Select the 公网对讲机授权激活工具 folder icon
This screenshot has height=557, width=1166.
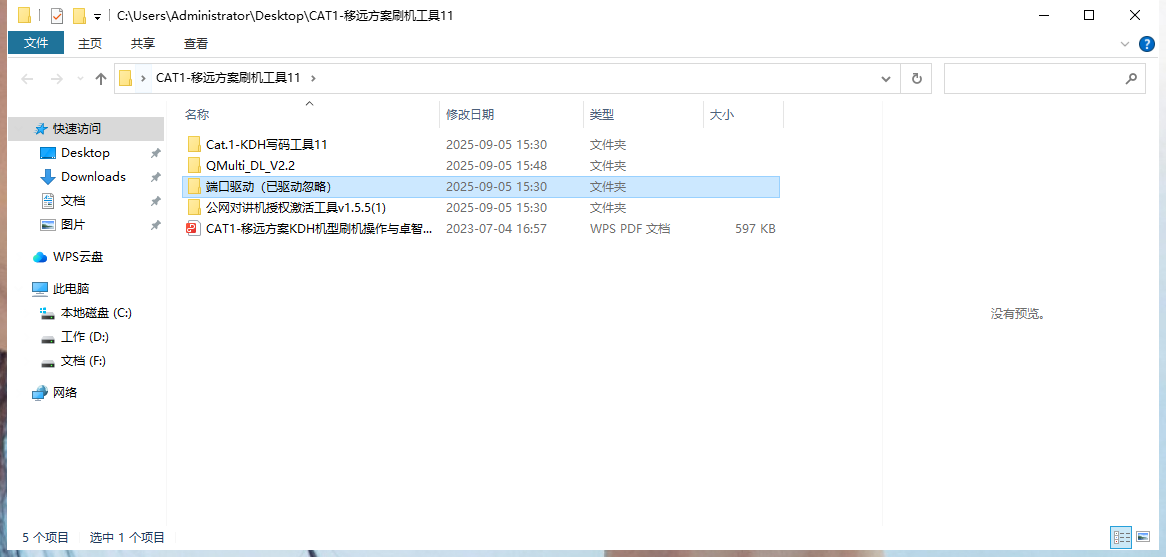tap(194, 207)
